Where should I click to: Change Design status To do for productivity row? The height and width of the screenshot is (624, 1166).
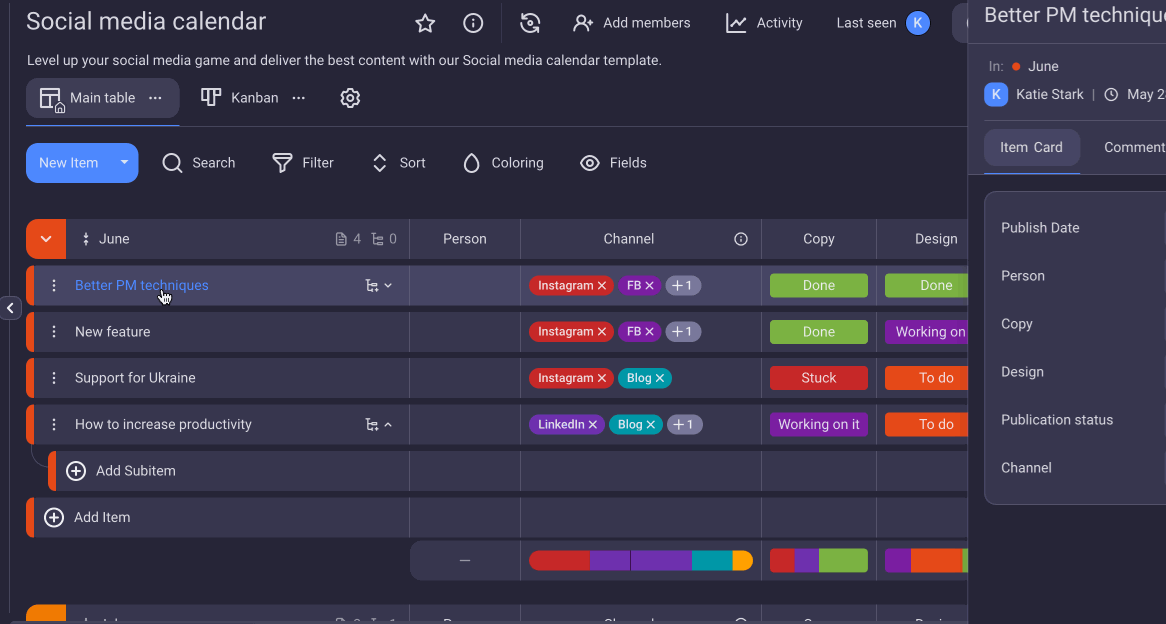click(x=926, y=425)
